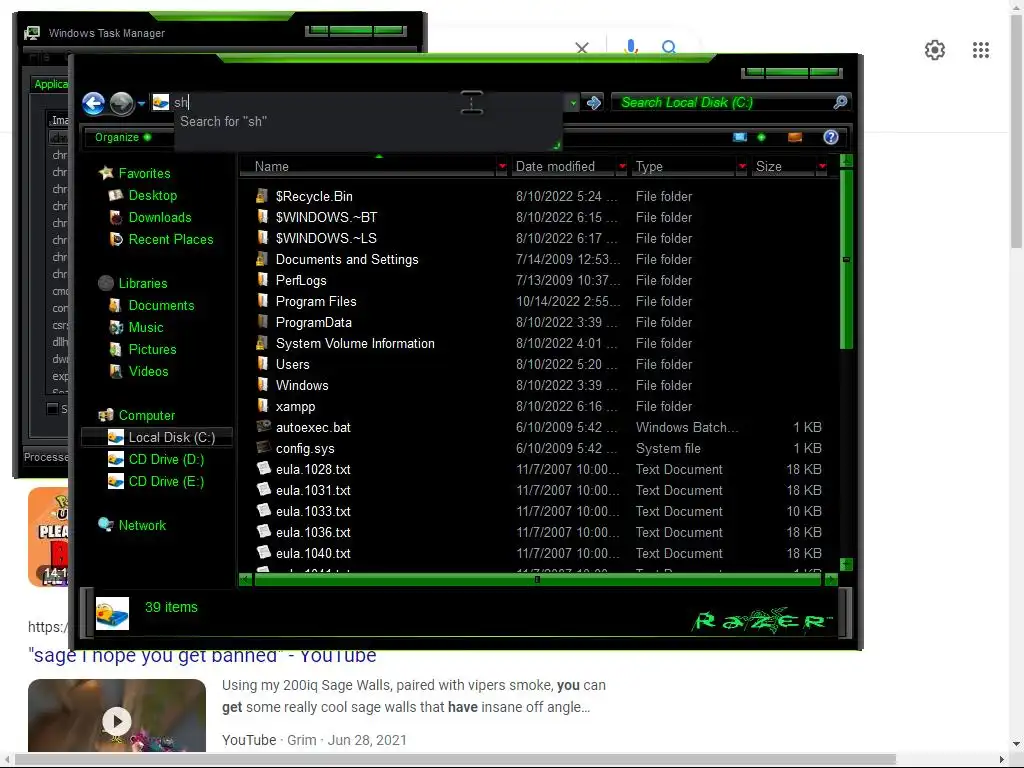Select the eula.1033.txt file
Image resolution: width=1024 pixels, height=768 pixels.
313,511
